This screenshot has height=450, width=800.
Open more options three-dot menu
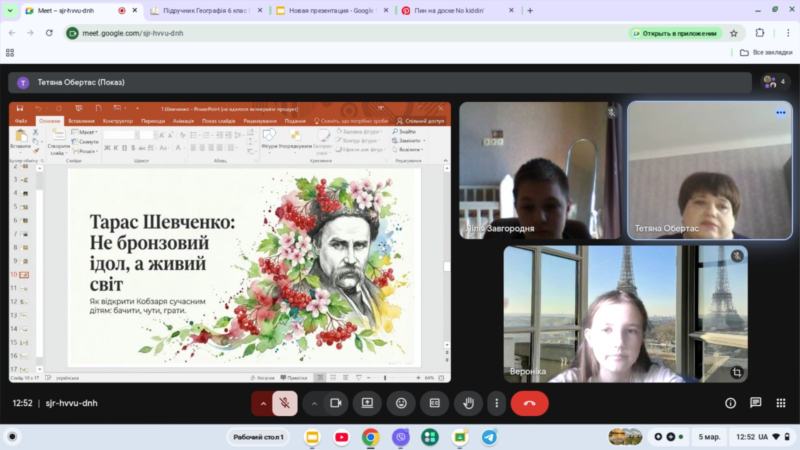[496, 403]
